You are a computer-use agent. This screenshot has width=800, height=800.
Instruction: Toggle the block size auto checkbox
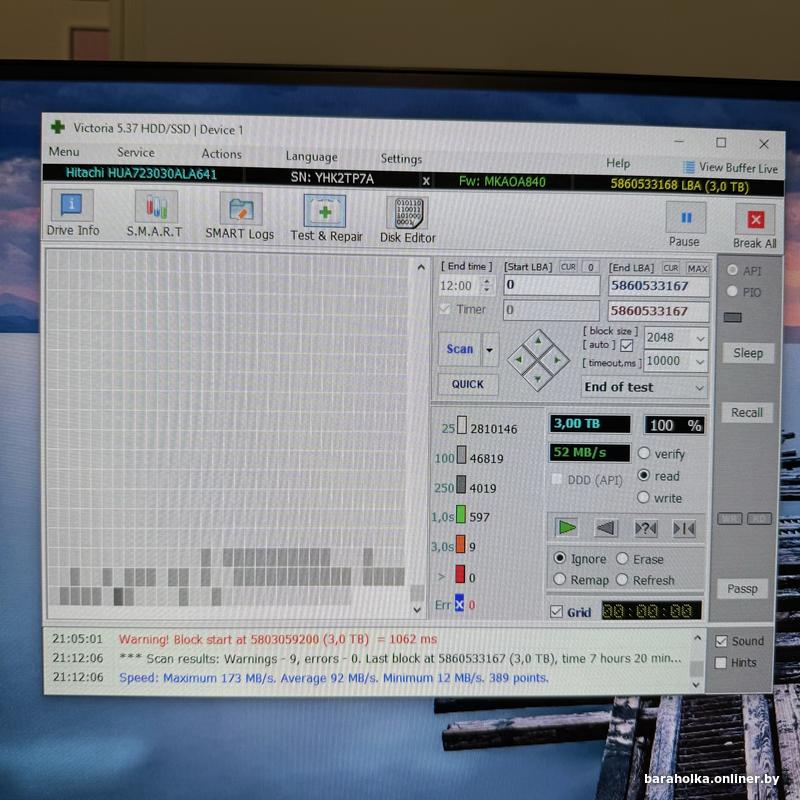627,345
